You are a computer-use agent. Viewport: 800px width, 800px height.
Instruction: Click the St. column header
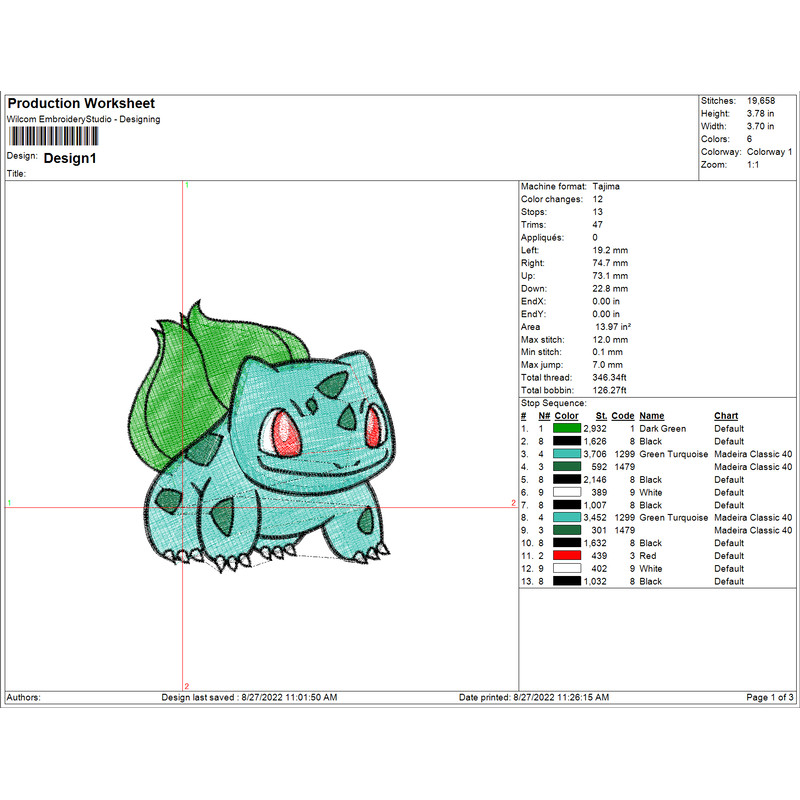(600, 416)
